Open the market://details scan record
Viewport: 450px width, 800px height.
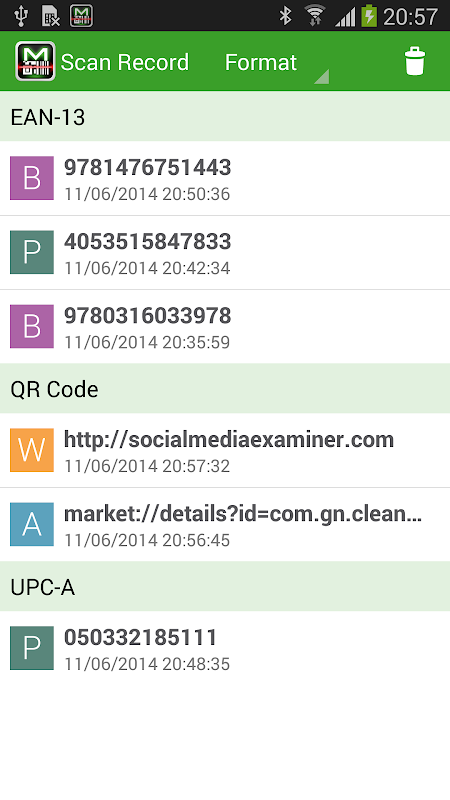click(x=225, y=524)
